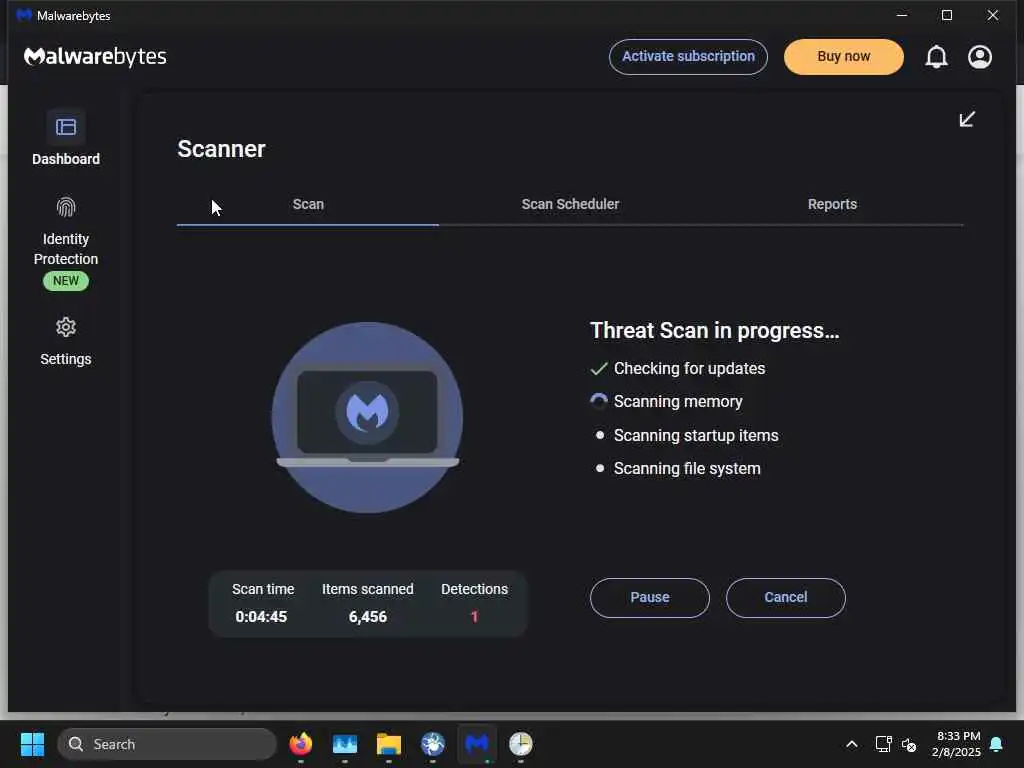Screen dimensions: 1024x768
Task: Open Firefox from the taskbar
Action: (300, 744)
